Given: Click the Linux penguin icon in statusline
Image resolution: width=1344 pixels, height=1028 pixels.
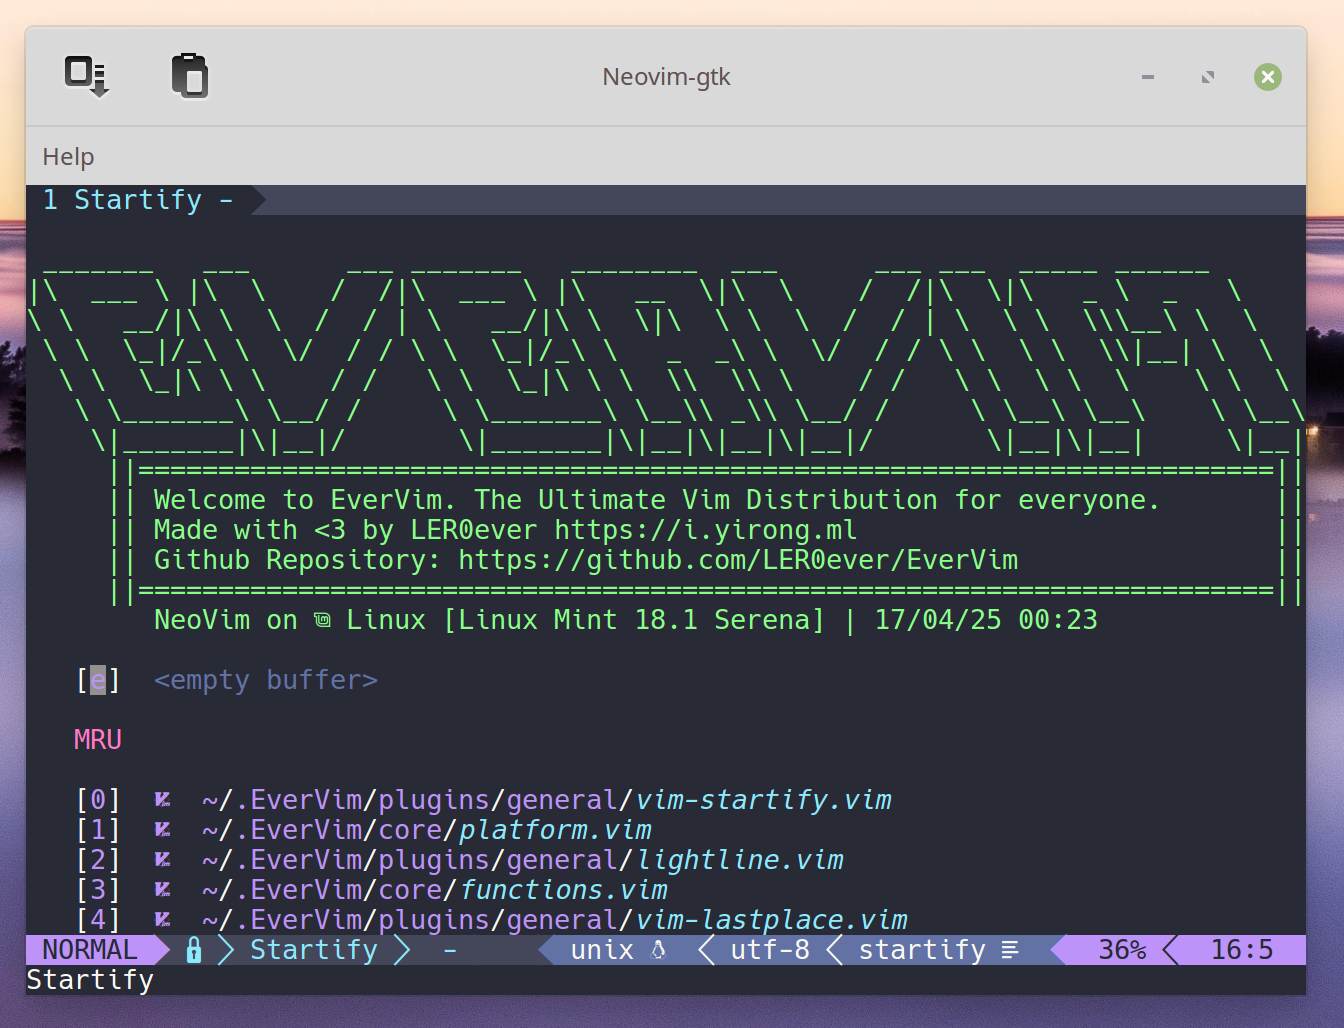Looking at the screenshot, I should [658, 950].
